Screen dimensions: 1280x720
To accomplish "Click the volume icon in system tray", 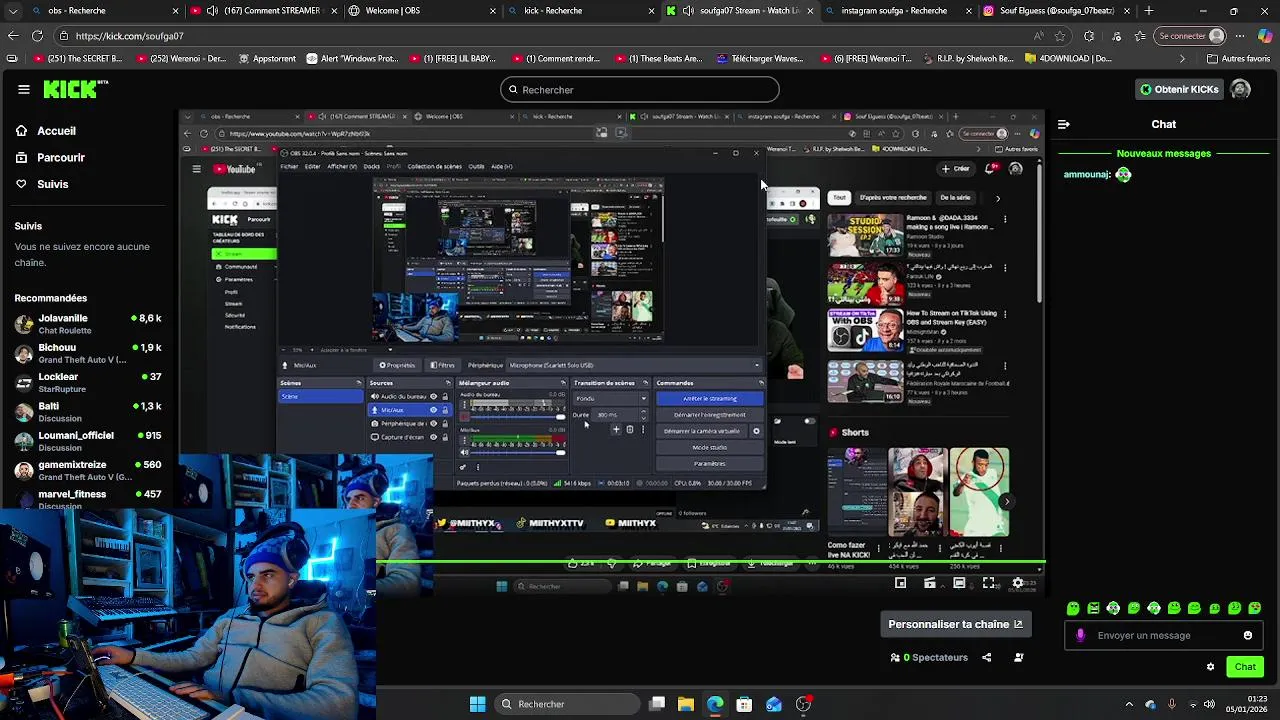I will (1209, 704).
